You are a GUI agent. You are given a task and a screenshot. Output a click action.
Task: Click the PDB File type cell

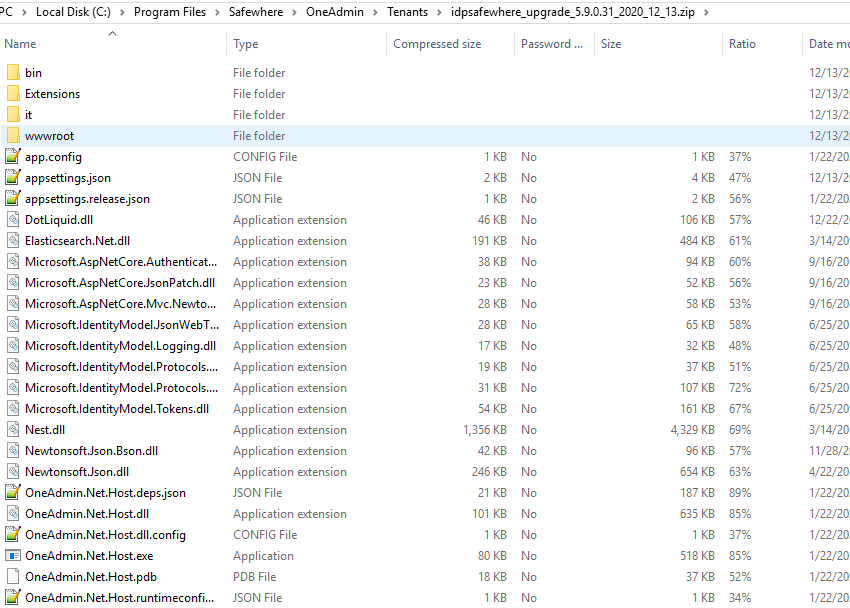click(x=255, y=577)
